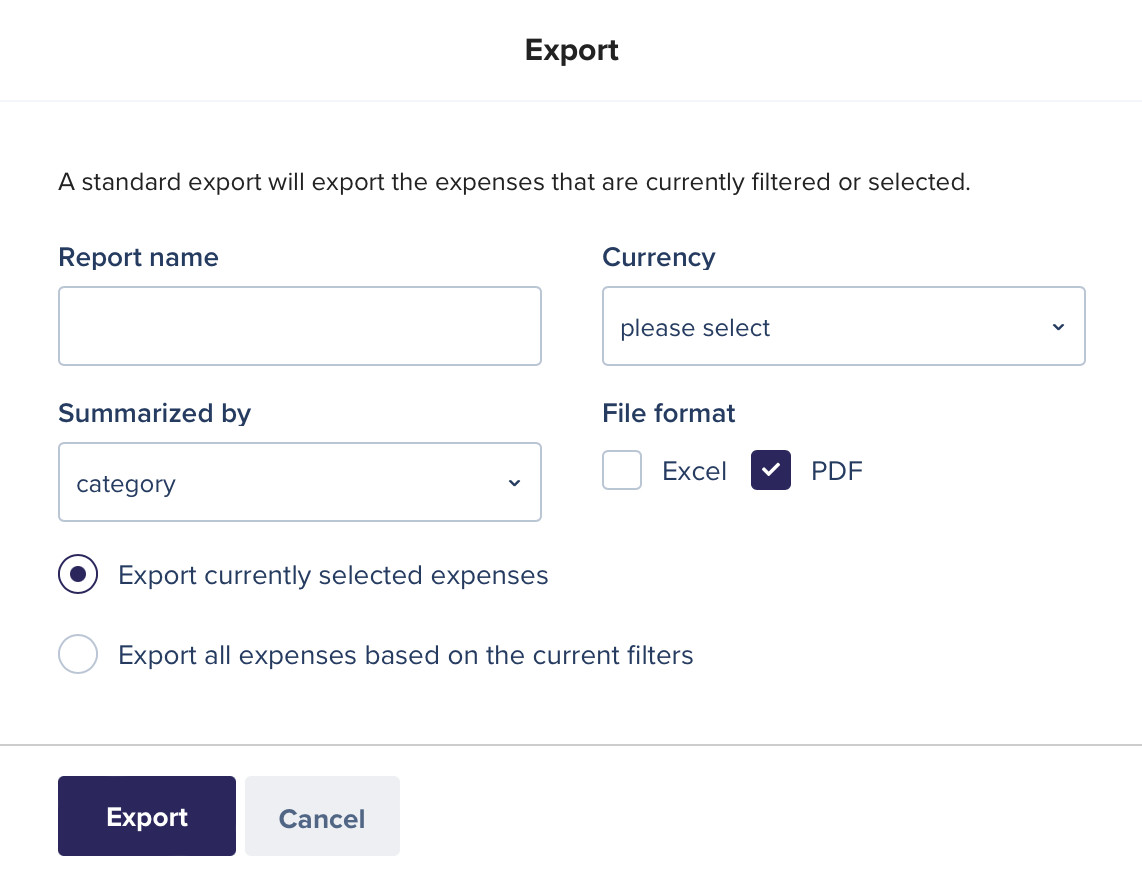Click the 'Summarized by' field label
Screen dimensions: 1142x882
[x=154, y=413]
